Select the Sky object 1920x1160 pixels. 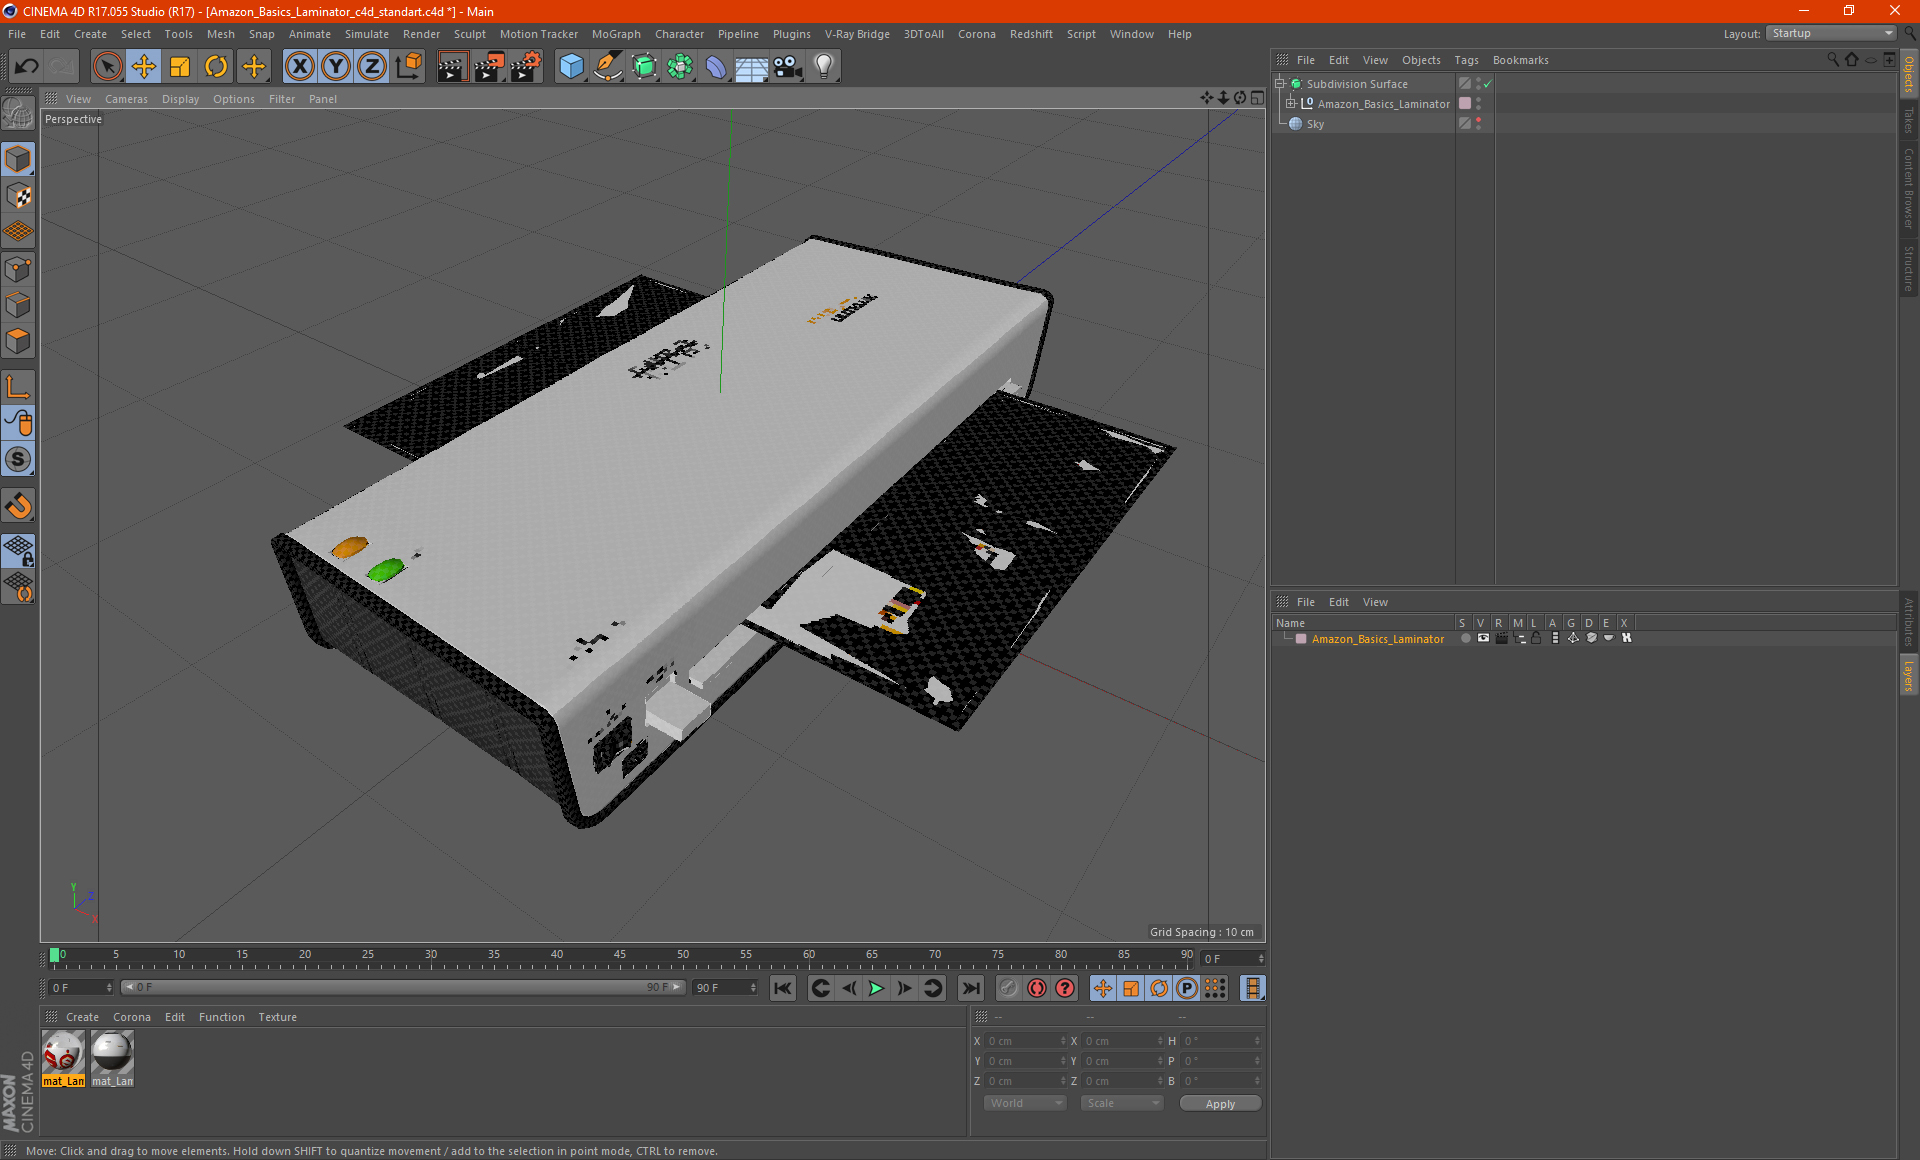(x=1315, y=124)
